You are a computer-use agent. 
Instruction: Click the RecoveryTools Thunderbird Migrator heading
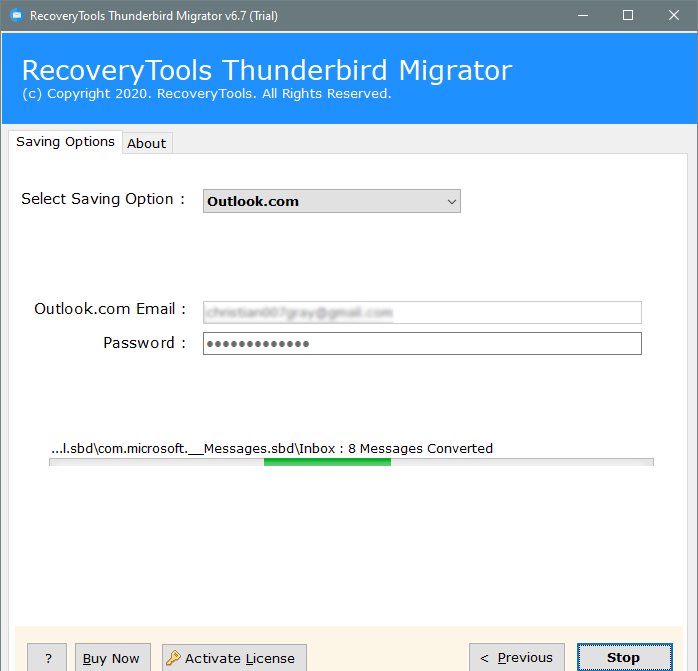pyautogui.click(x=267, y=70)
